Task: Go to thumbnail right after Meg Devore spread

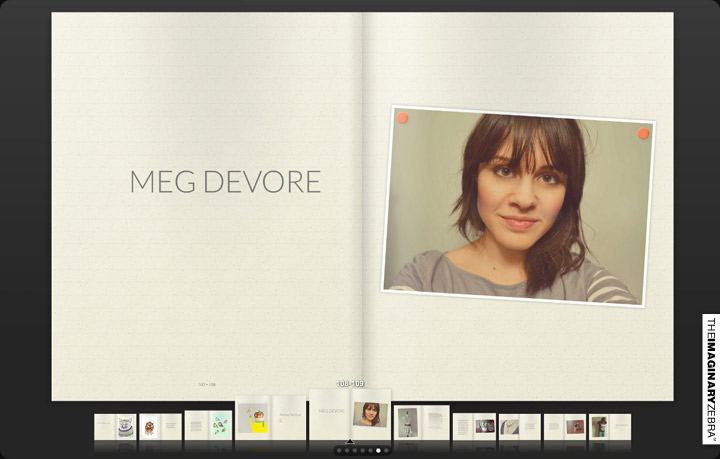Action: [x=421, y=422]
